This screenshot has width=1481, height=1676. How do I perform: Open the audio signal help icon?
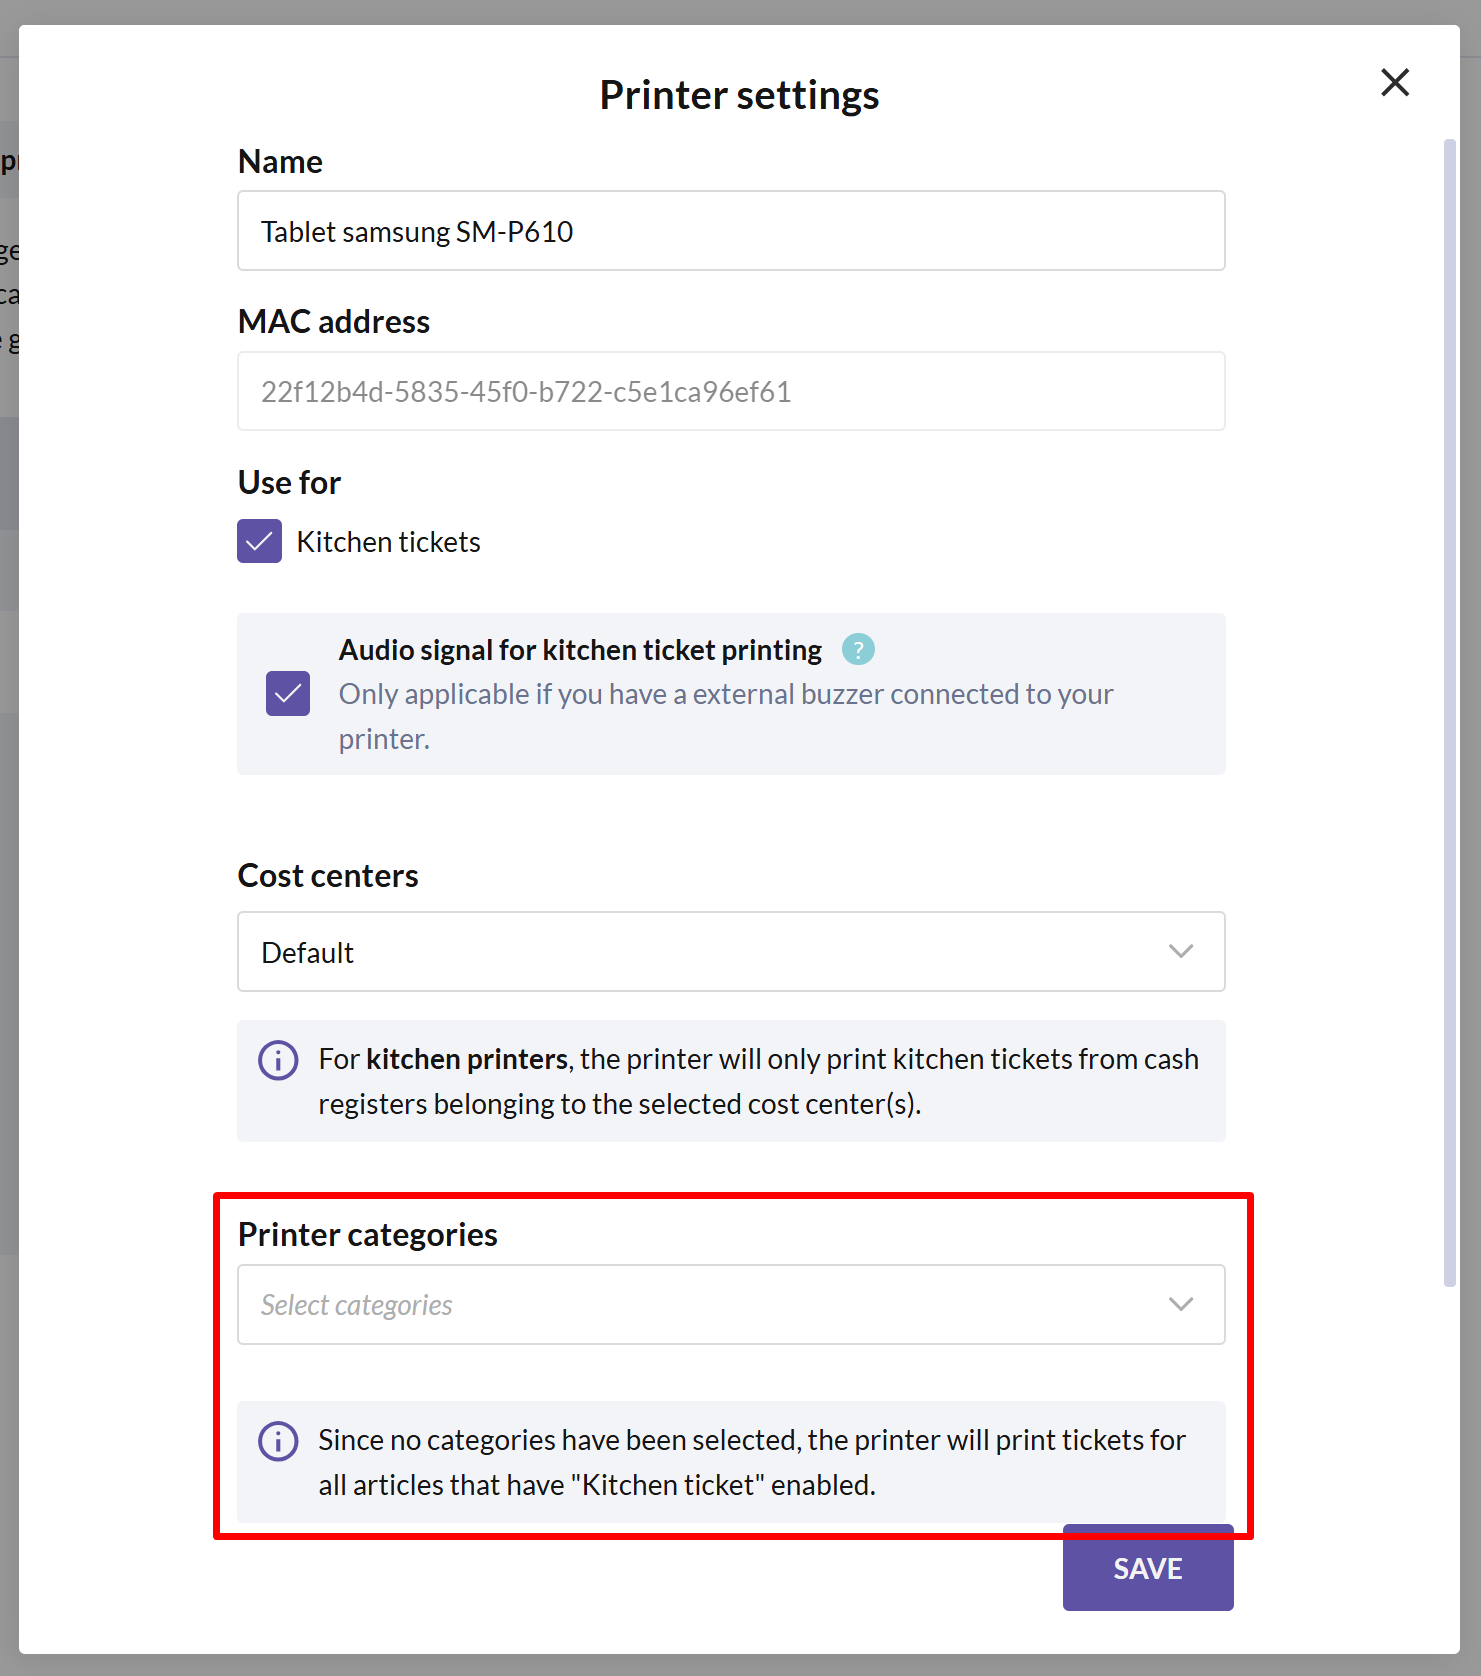(x=858, y=649)
